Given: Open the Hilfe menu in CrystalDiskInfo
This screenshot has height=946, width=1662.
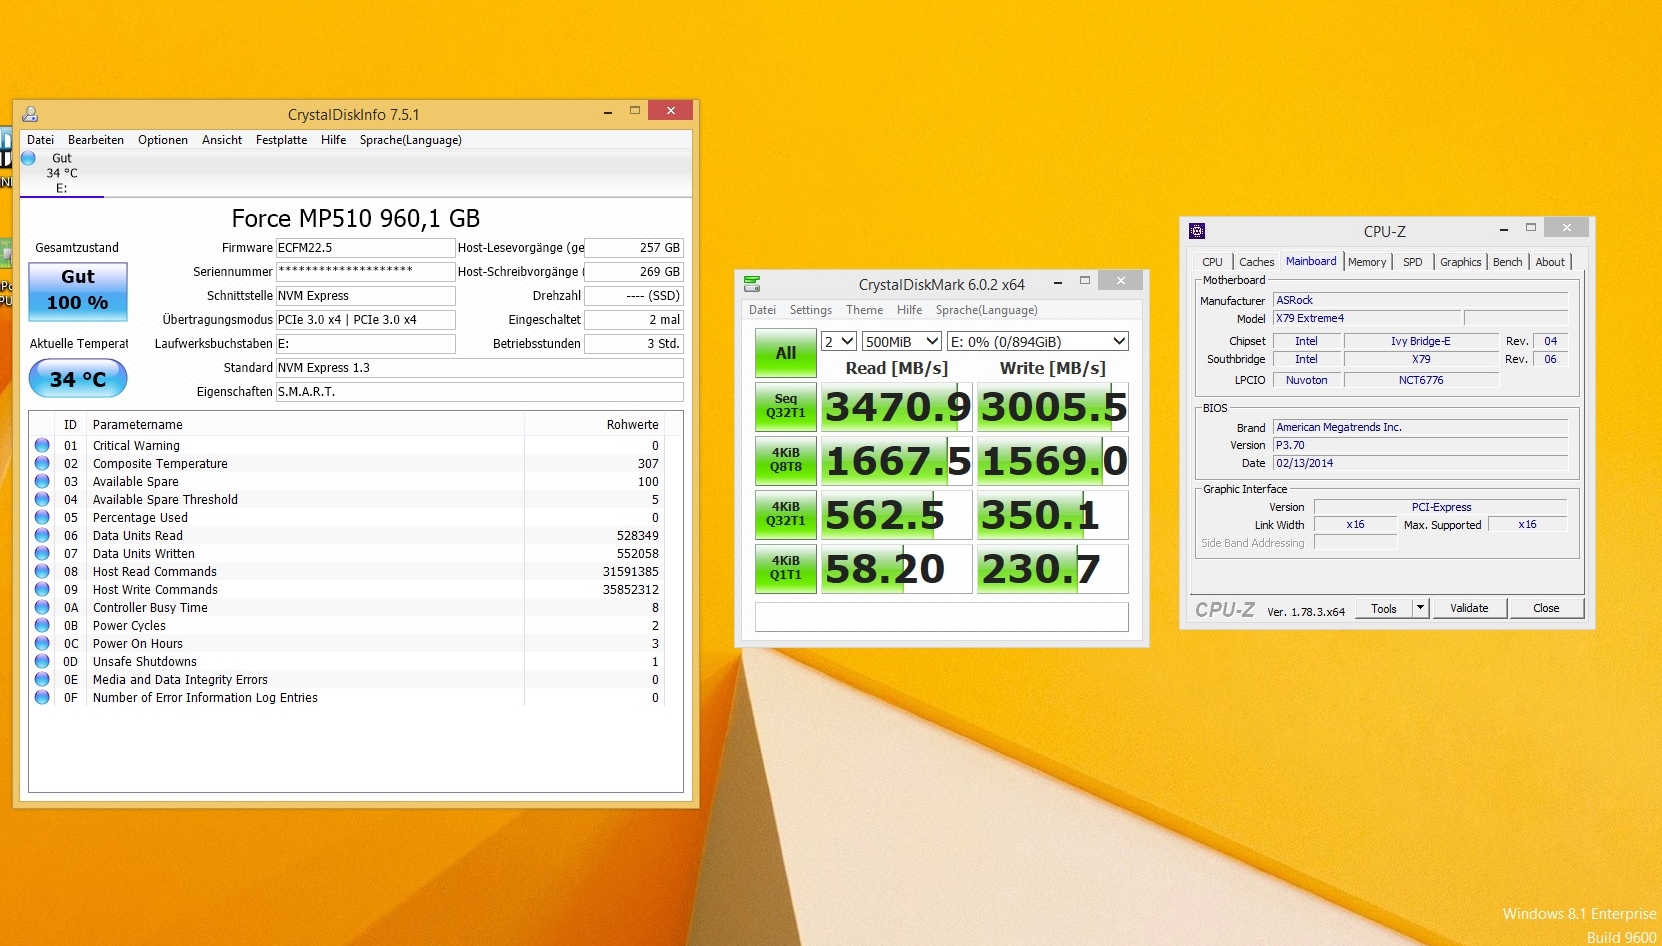Looking at the screenshot, I should point(334,140).
